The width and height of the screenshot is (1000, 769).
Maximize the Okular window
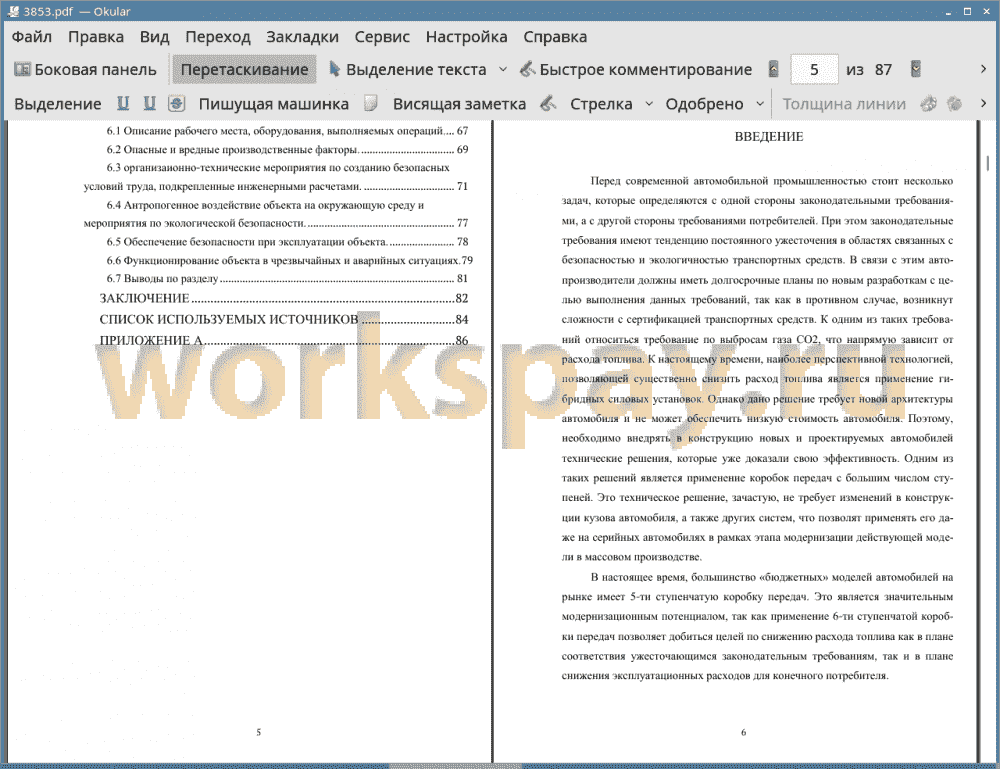point(967,11)
